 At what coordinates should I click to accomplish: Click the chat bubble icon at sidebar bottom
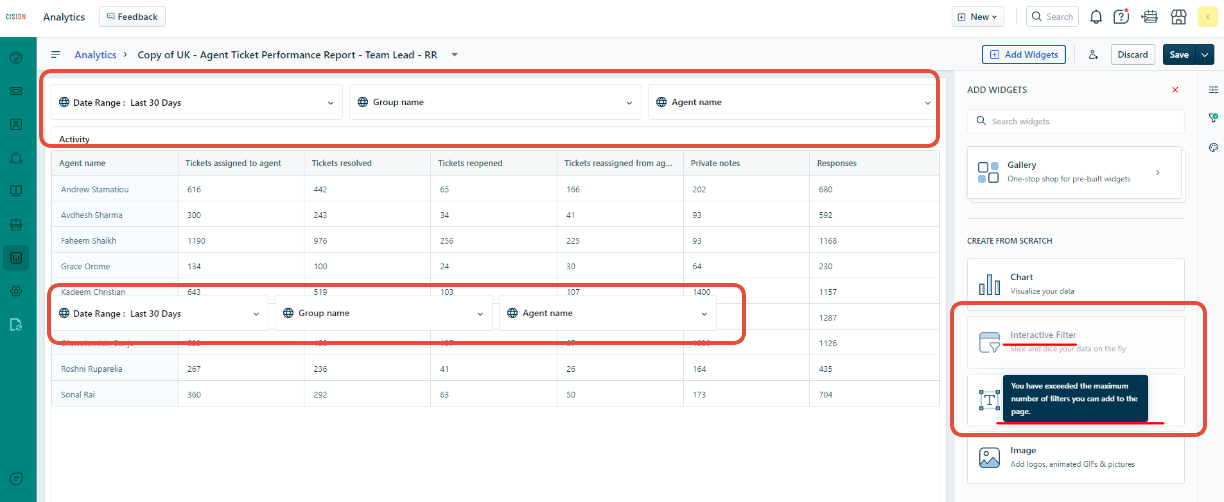point(16,479)
